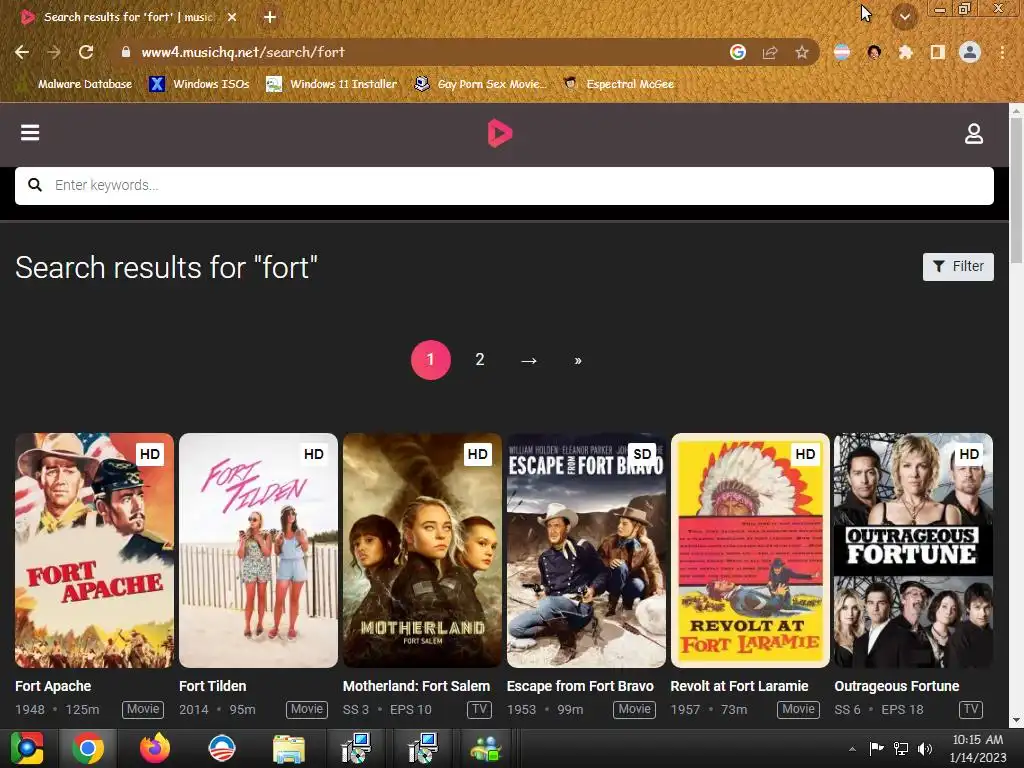Image resolution: width=1024 pixels, height=768 pixels.
Task: Open a new browser tab
Action: [270, 17]
